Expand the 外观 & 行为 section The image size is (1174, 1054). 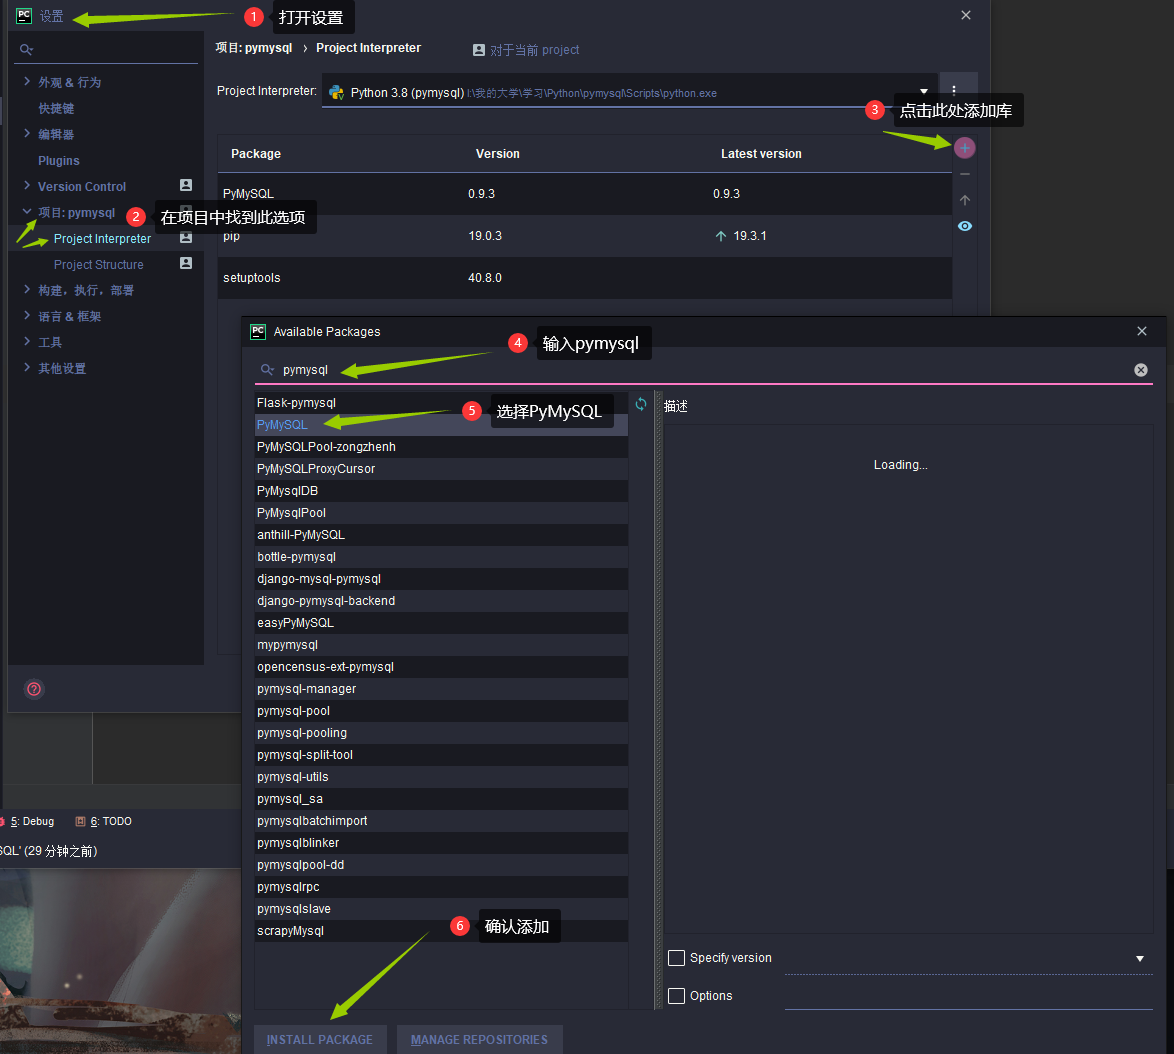pos(27,81)
